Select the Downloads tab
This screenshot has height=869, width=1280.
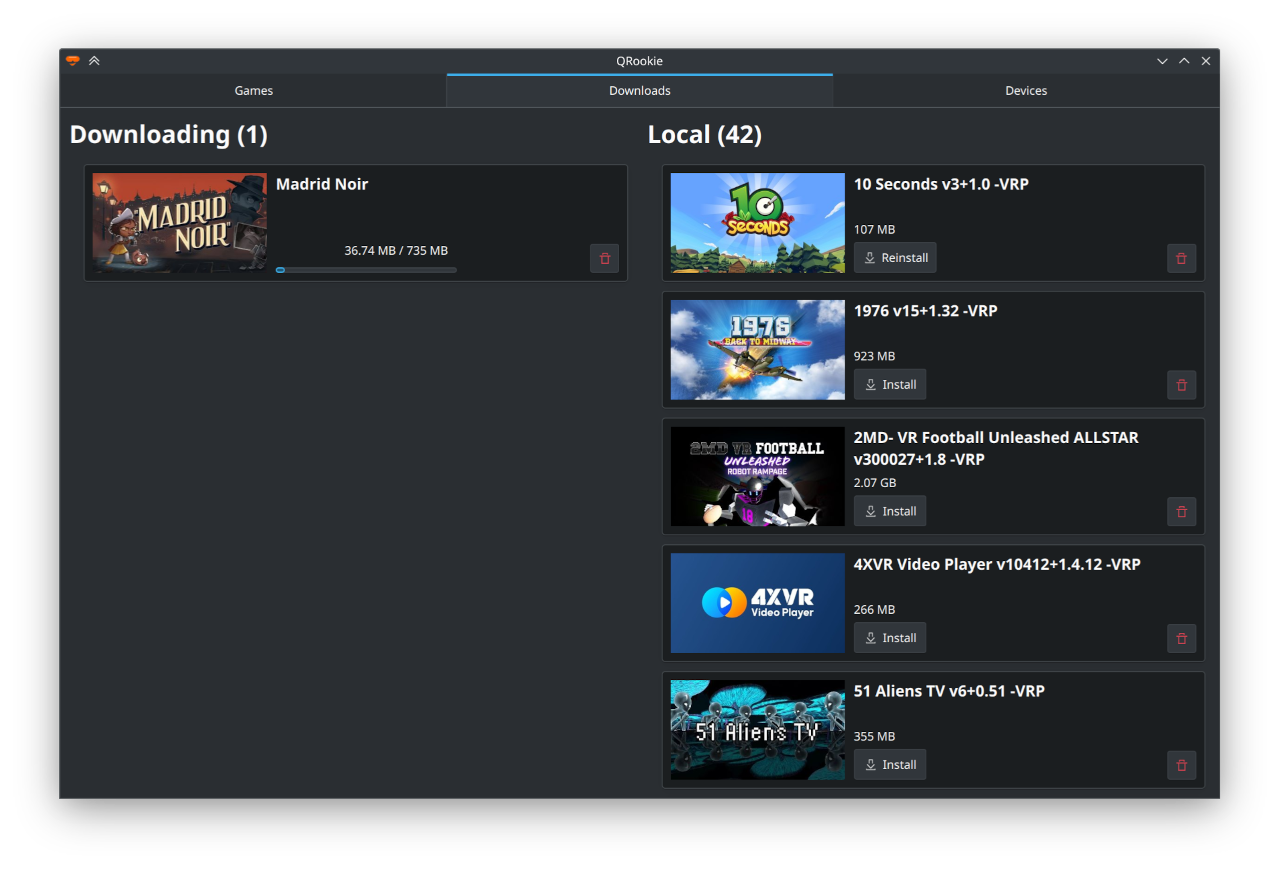(x=640, y=91)
